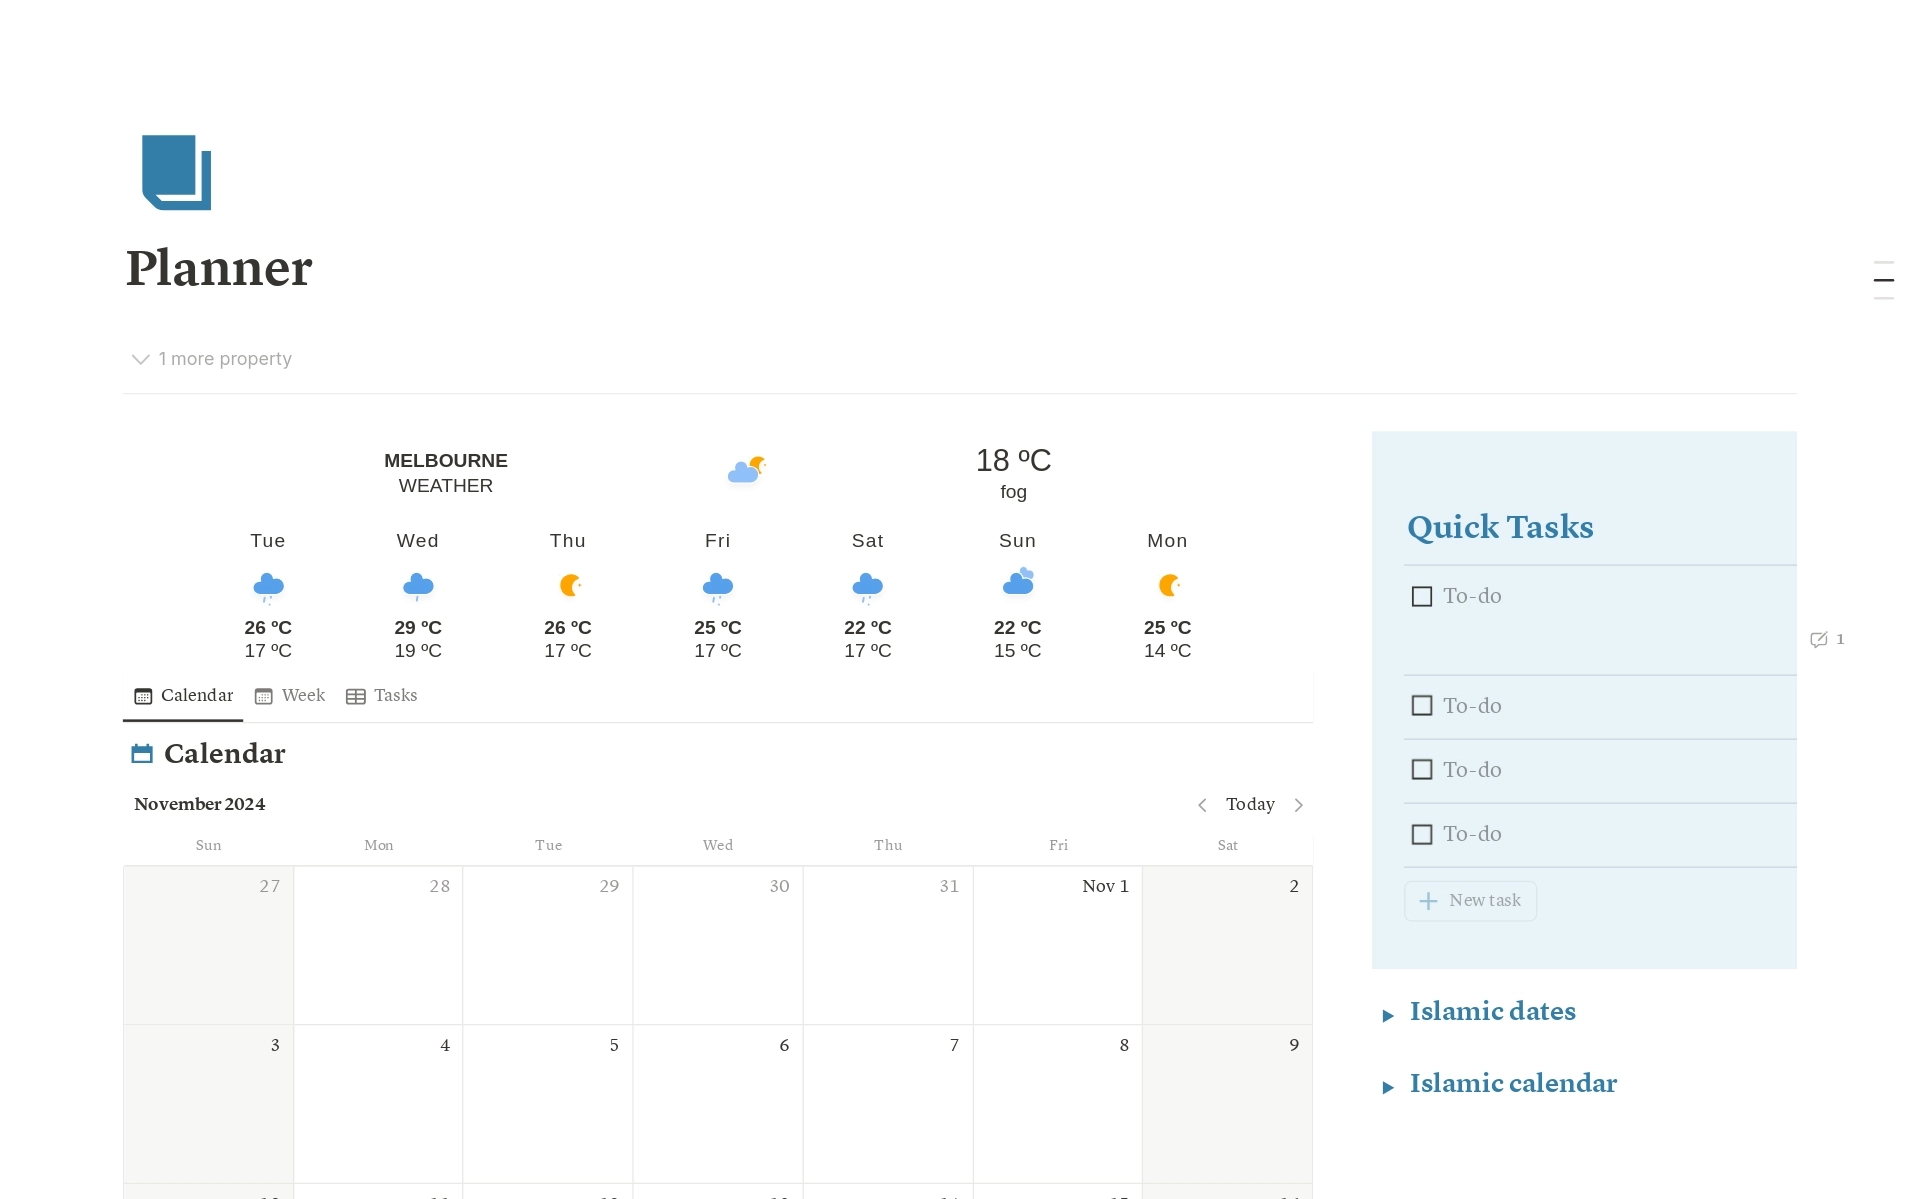Click the 18 °C current temperature

(x=1013, y=460)
